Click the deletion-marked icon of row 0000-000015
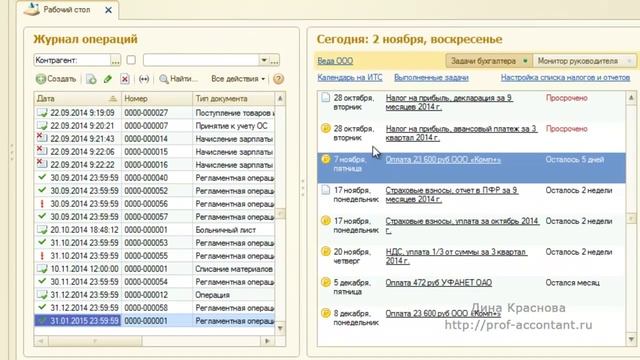The image size is (640, 360). (x=42, y=151)
